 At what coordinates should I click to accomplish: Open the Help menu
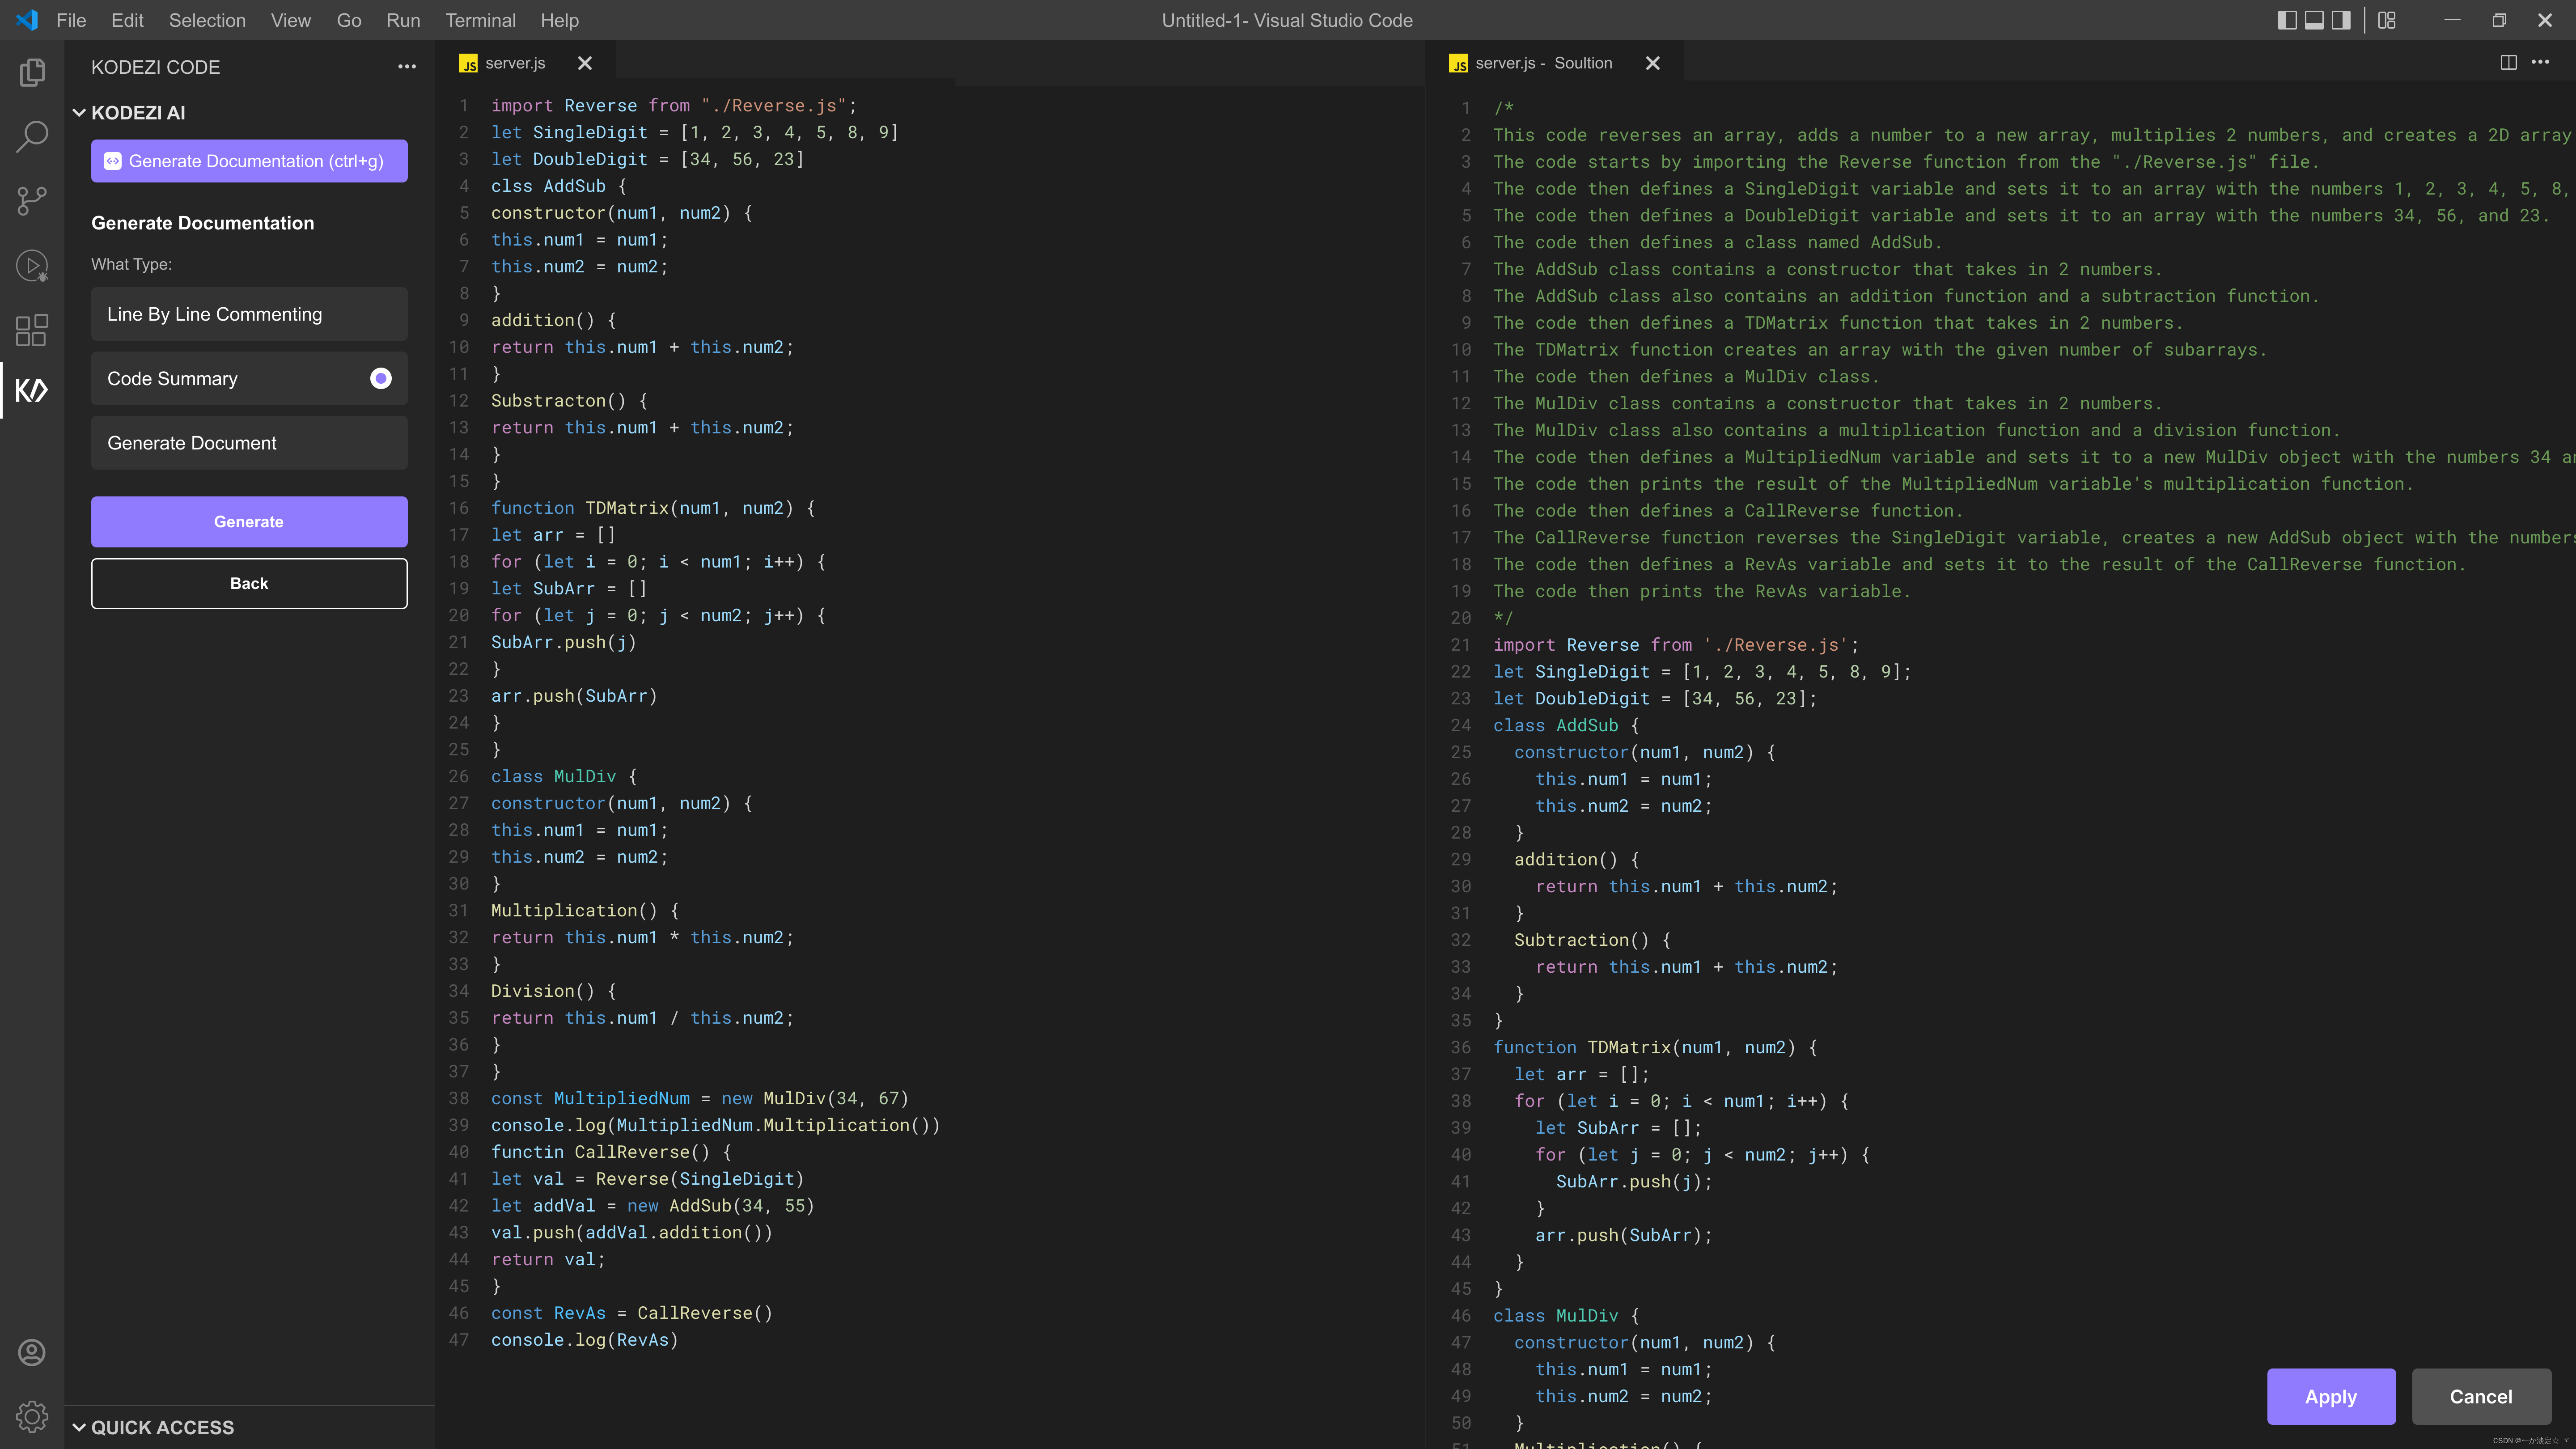pos(559,20)
